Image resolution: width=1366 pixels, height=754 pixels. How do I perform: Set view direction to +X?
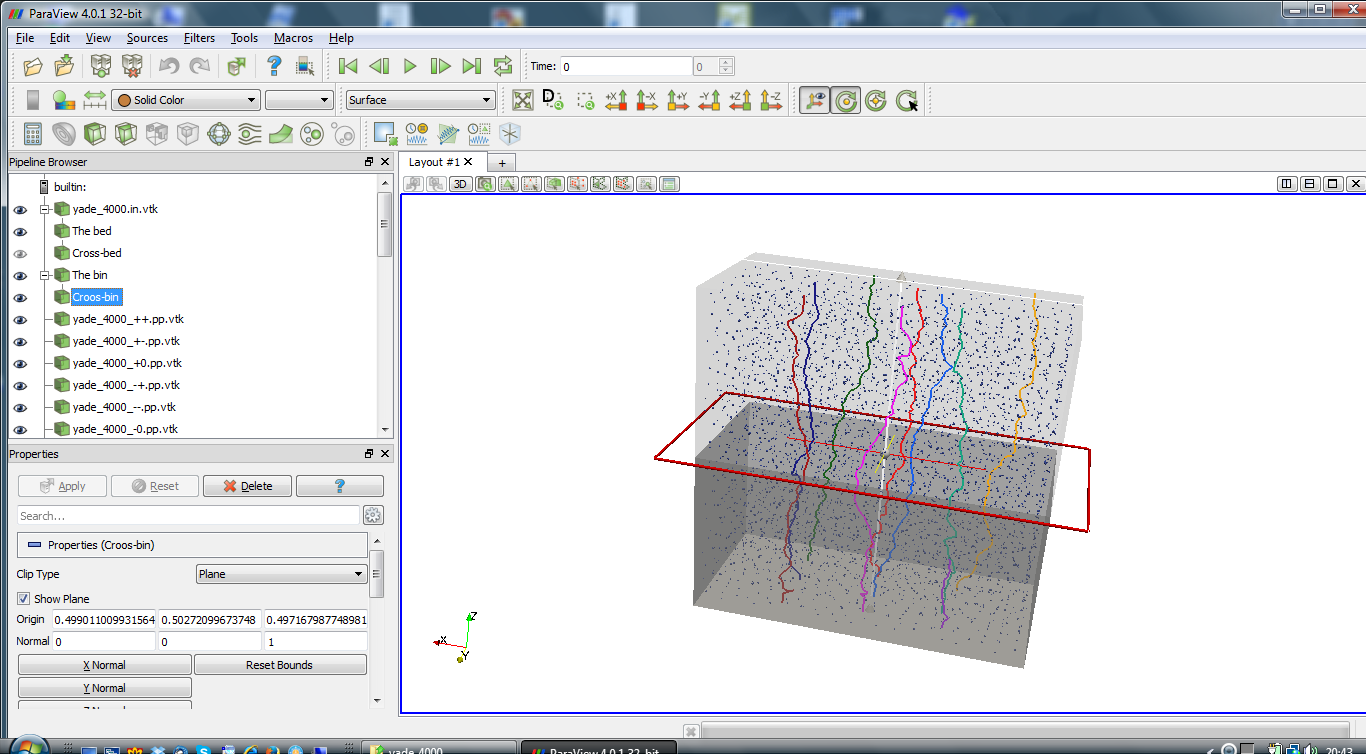click(616, 100)
